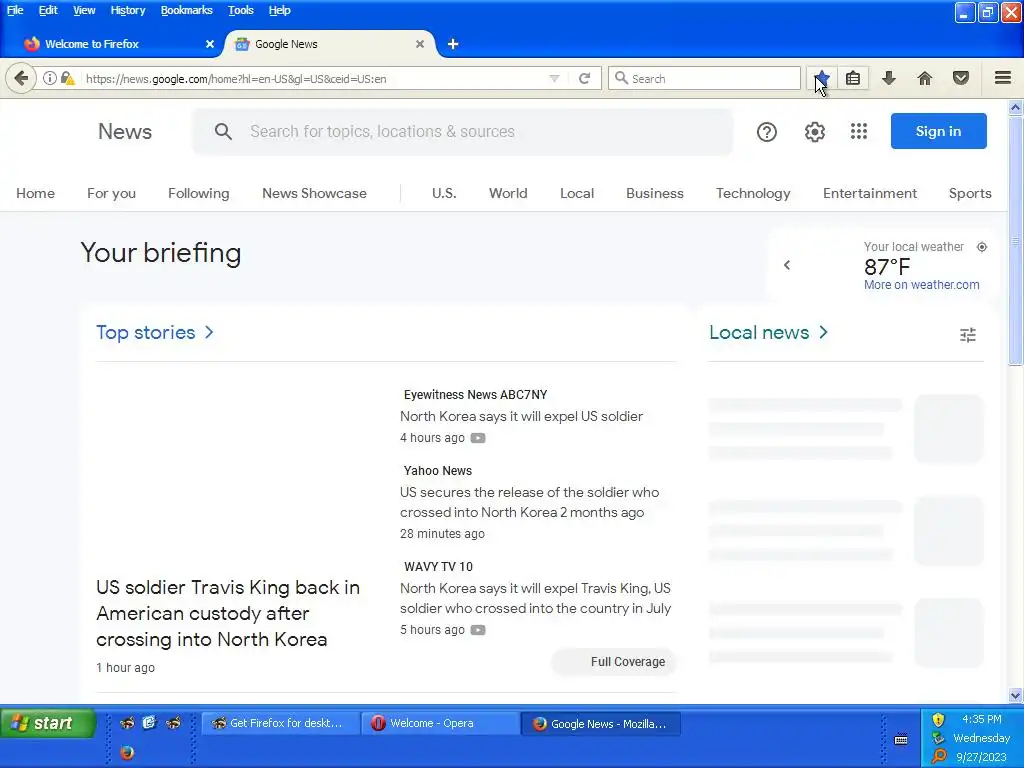Expand the URL bar history dropdown

(554, 78)
